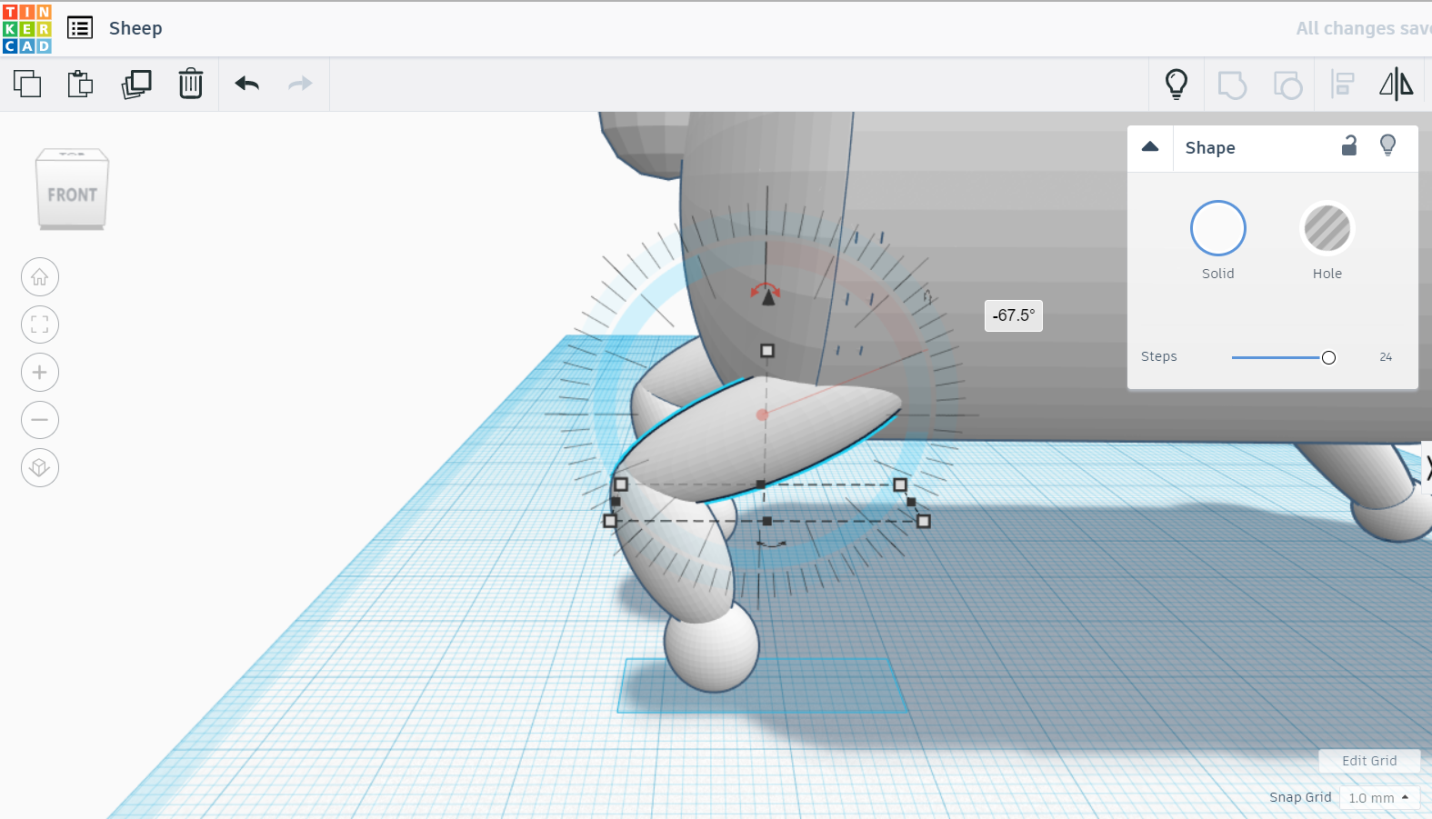Image resolution: width=1432 pixels, height=819 pixels.
Task: Click the Duplicate and repeat icon
Action: pyautogui.click(x=136, y=84)
